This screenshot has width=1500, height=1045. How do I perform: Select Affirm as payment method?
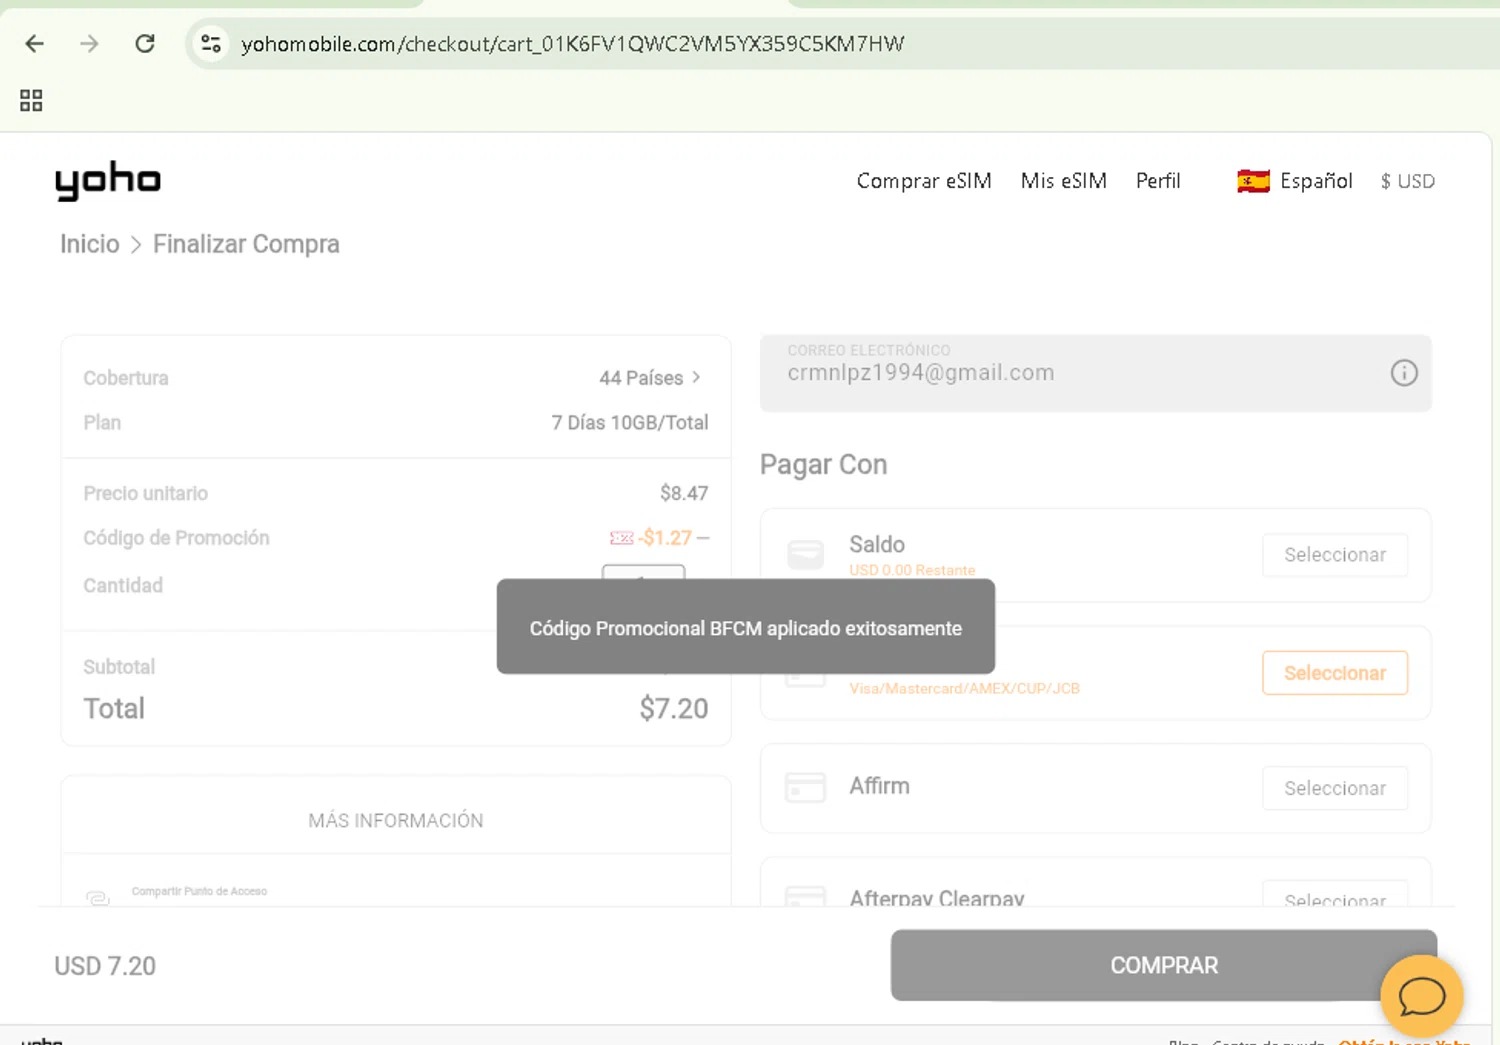pos(1335,788)
